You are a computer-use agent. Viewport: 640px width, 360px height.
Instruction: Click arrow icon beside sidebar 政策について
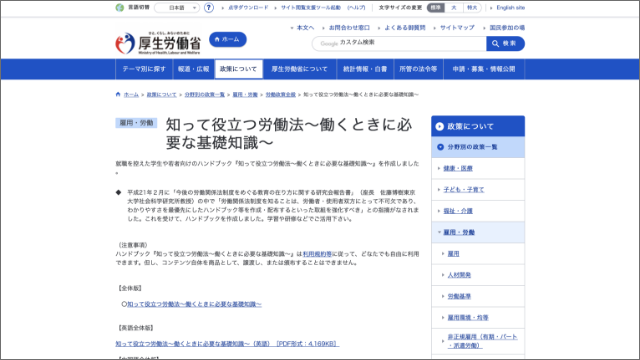point(440,127)
